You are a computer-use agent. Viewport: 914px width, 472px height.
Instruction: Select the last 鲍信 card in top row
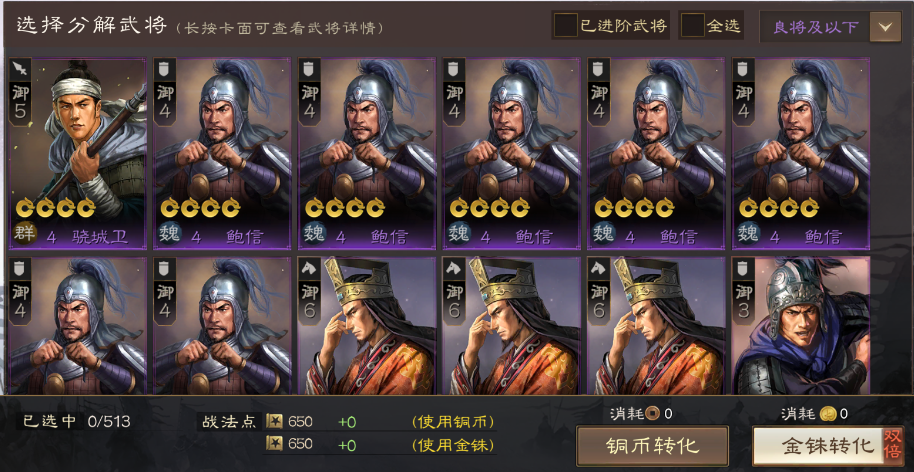[801, 154]
